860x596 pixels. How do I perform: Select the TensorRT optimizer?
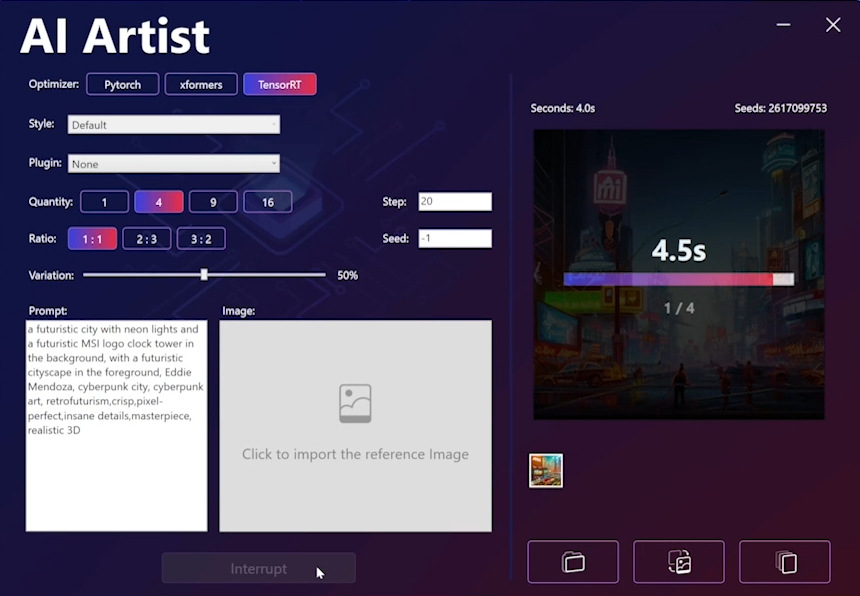coord(280,84)
